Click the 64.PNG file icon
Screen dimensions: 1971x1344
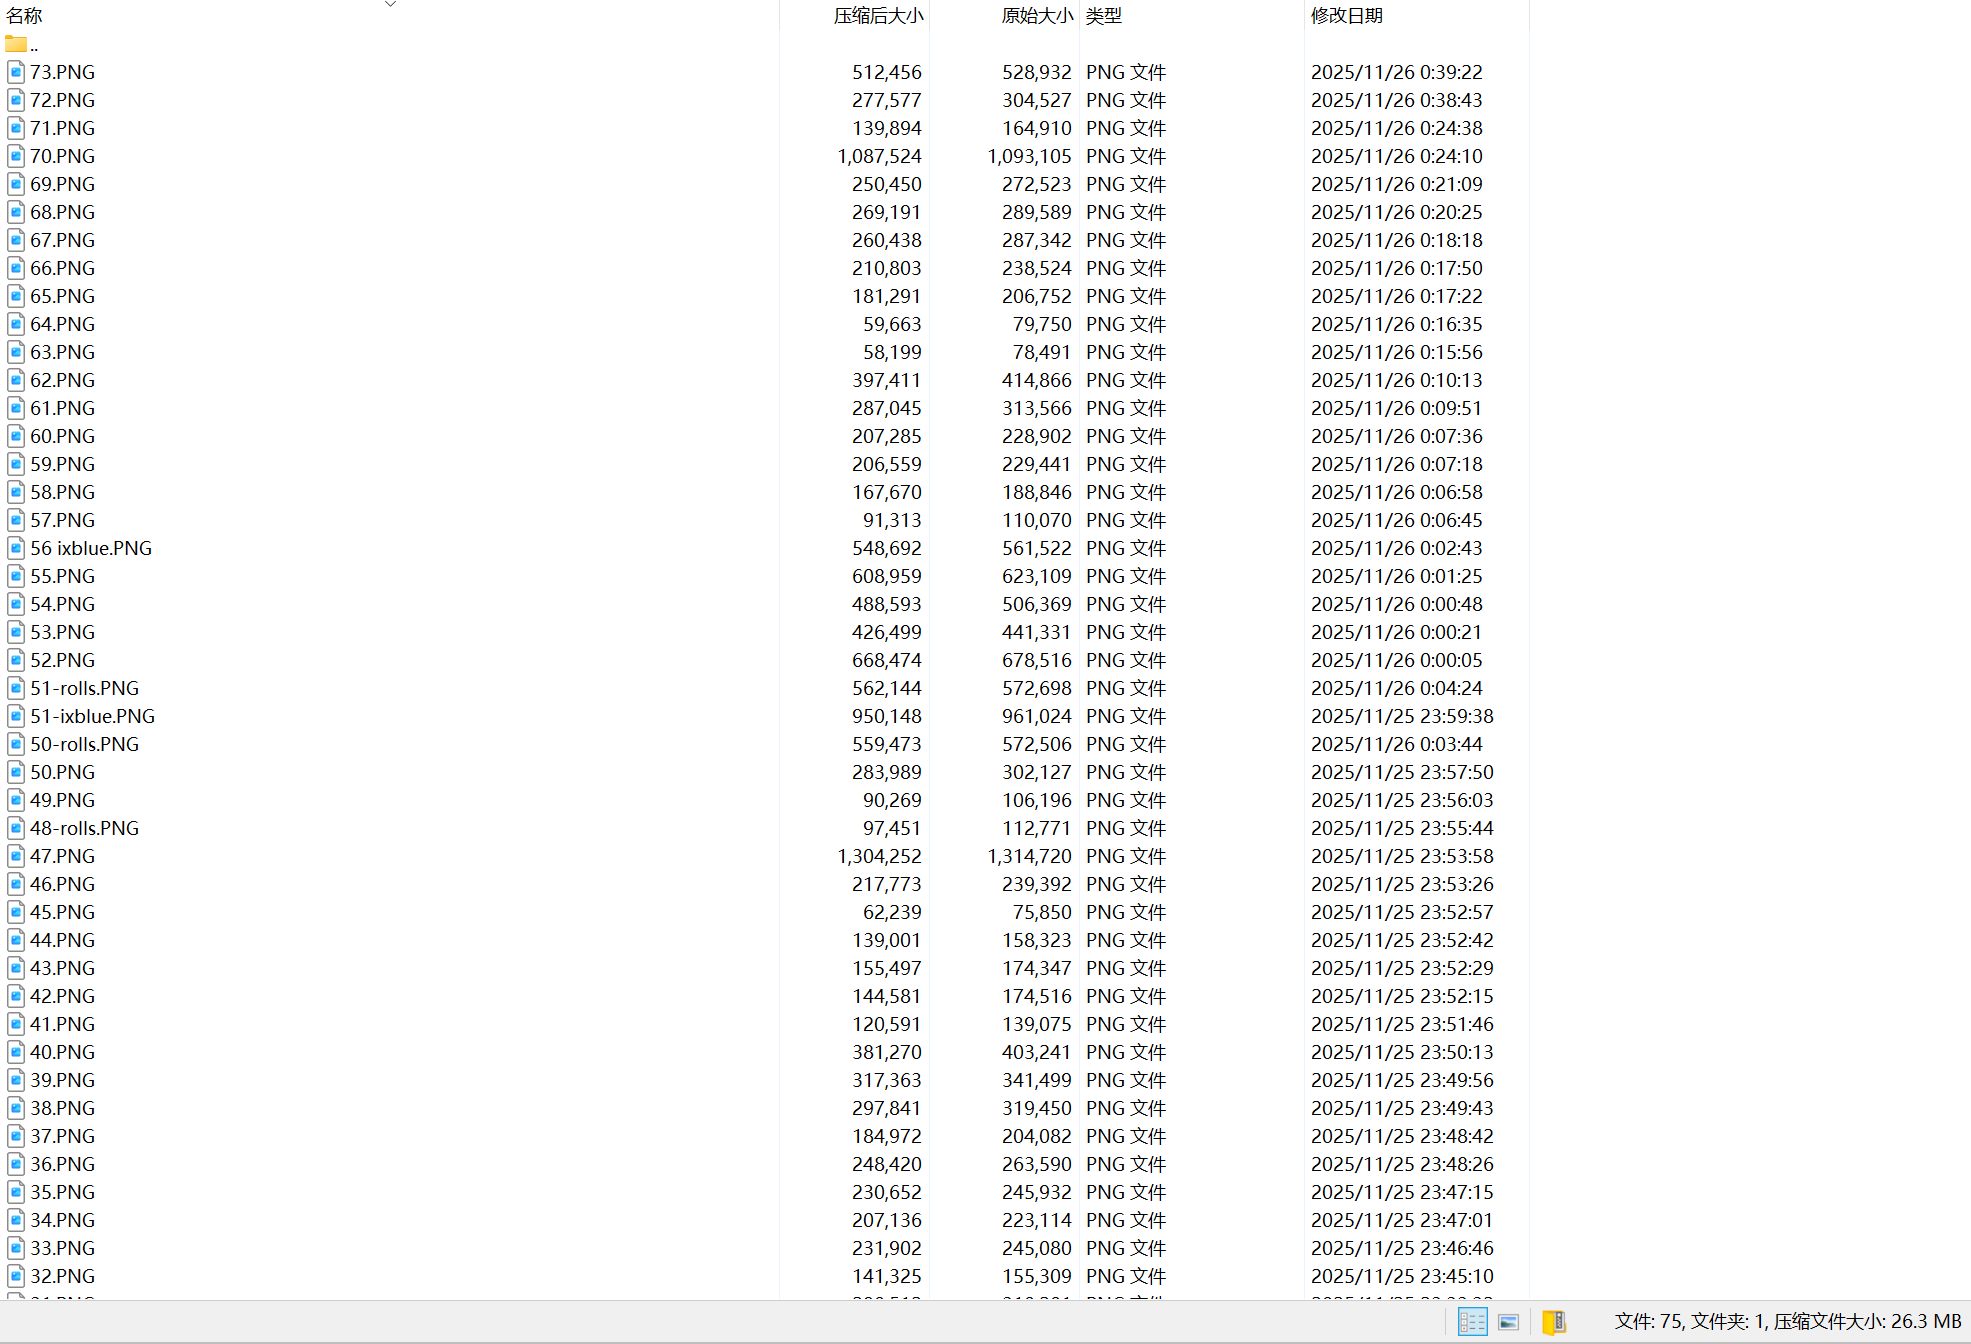16,324
